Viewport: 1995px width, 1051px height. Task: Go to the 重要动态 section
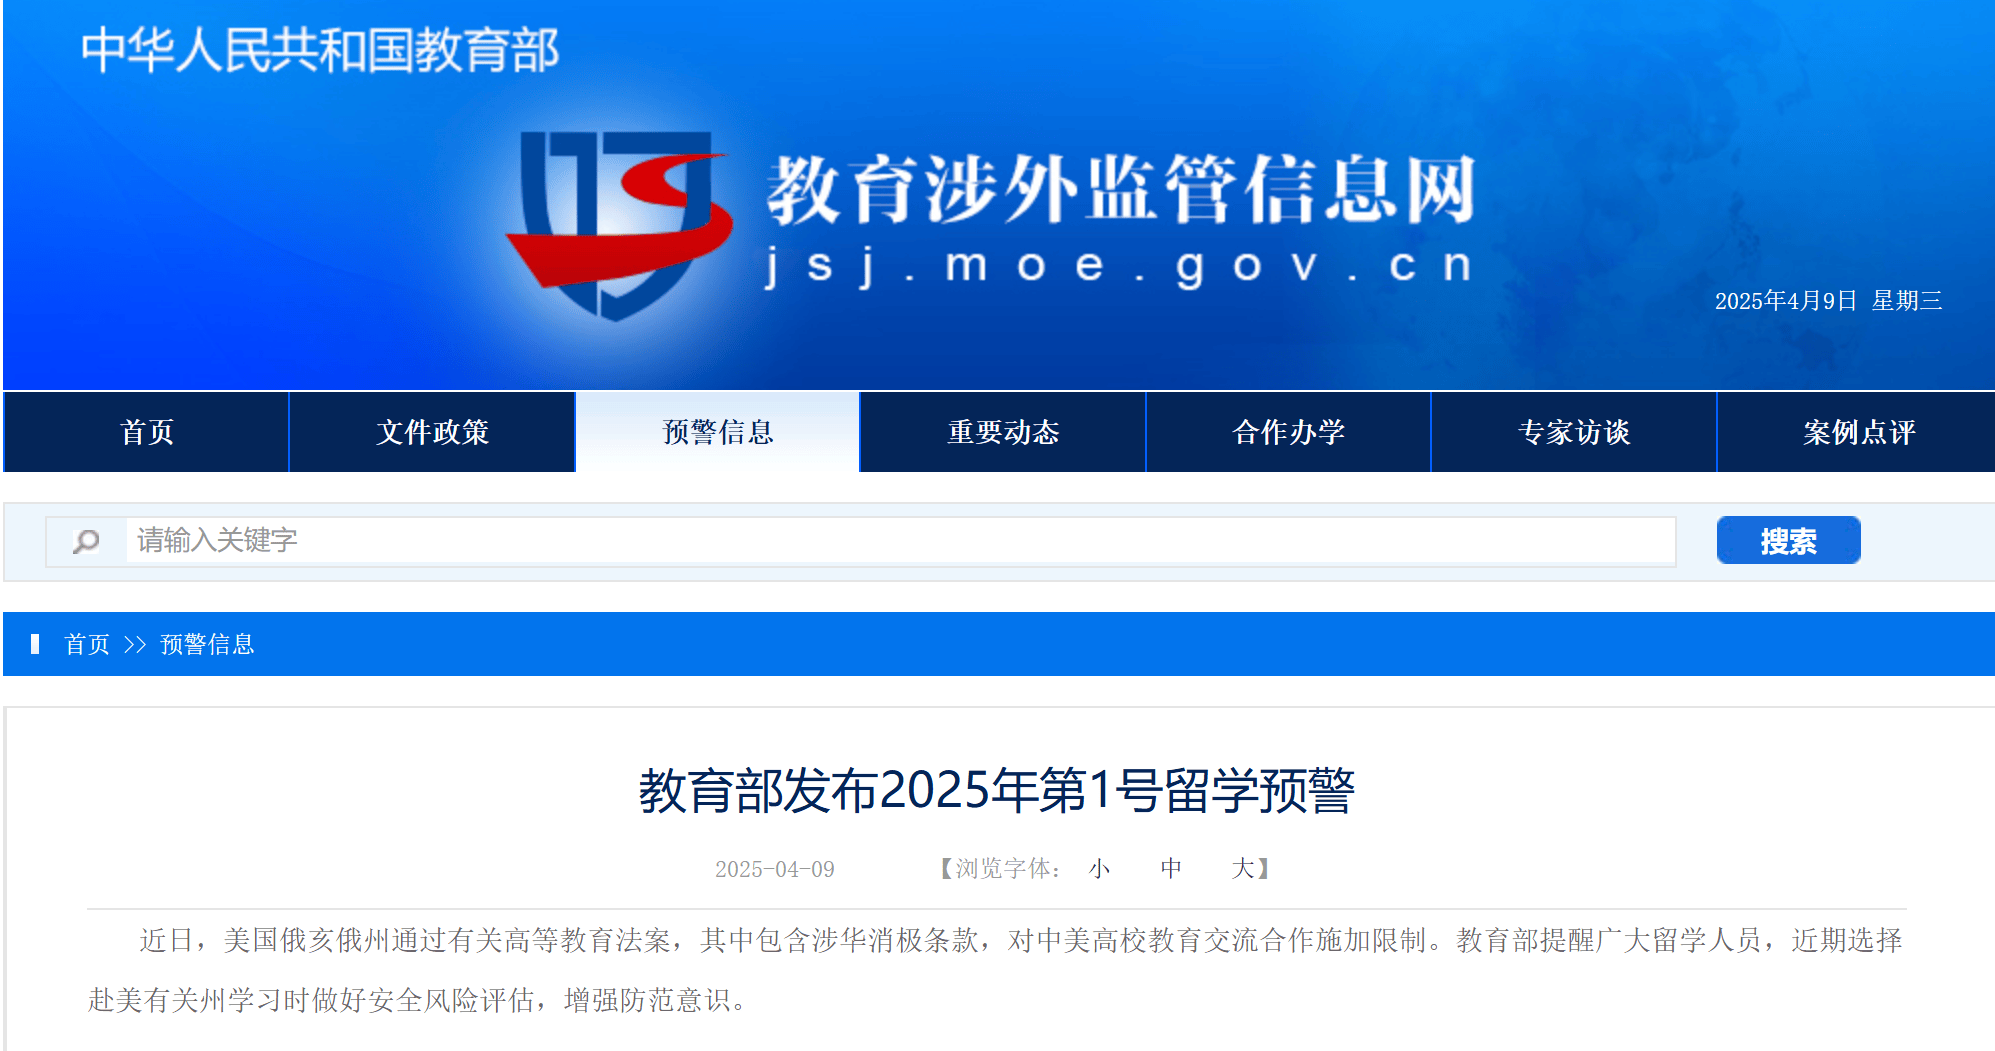1003,432
